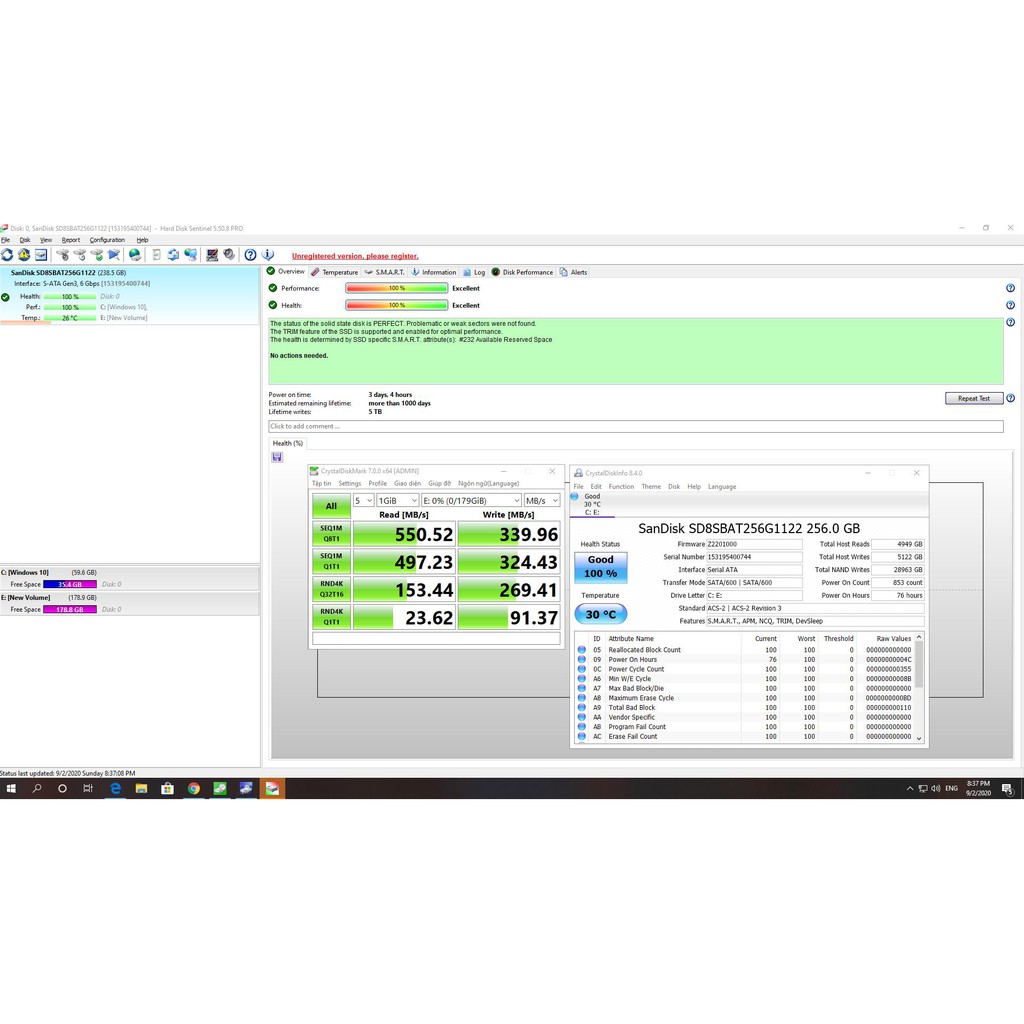Click the green All benchmark button

tap(331, 506)
